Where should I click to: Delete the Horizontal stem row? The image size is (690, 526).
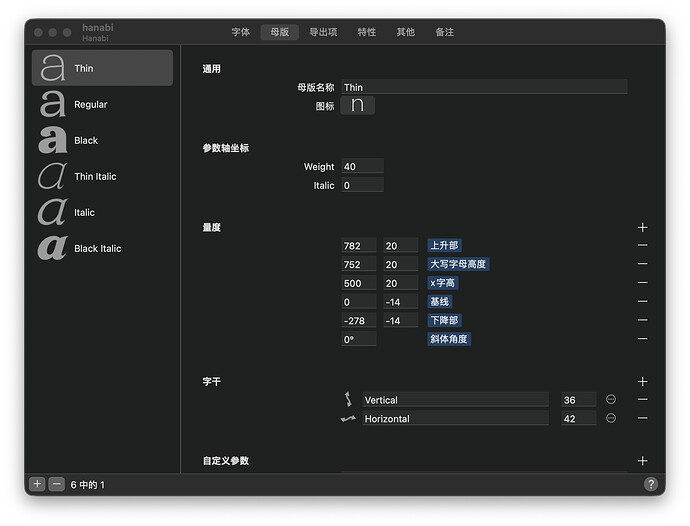point(642,418)
